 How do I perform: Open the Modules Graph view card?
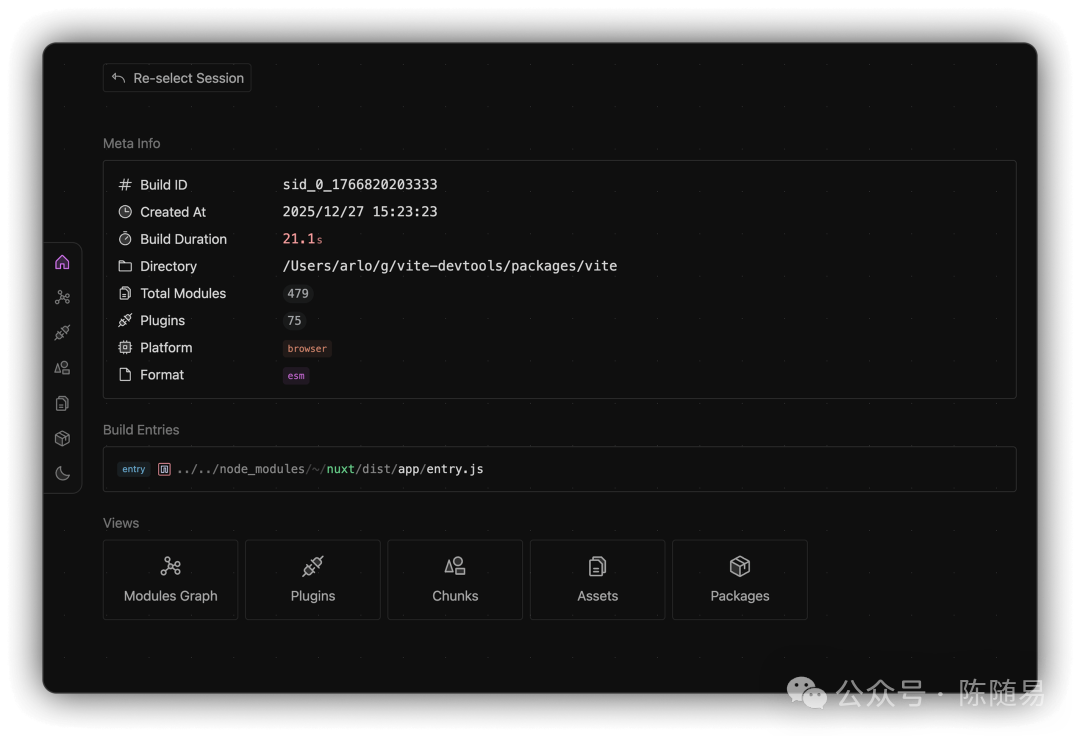(x=170, y=580)
